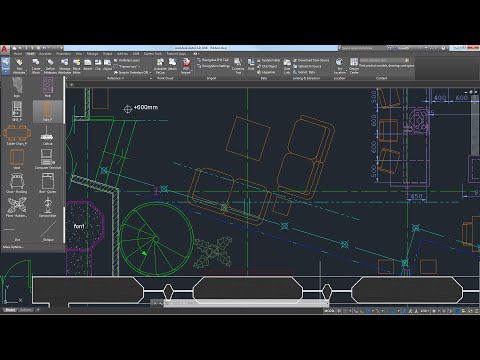Image resolution: width=480 pixels, height=360 pixels.
Task: Open the Quick Access toolbar customize arrow
Action: pos(62,48)
